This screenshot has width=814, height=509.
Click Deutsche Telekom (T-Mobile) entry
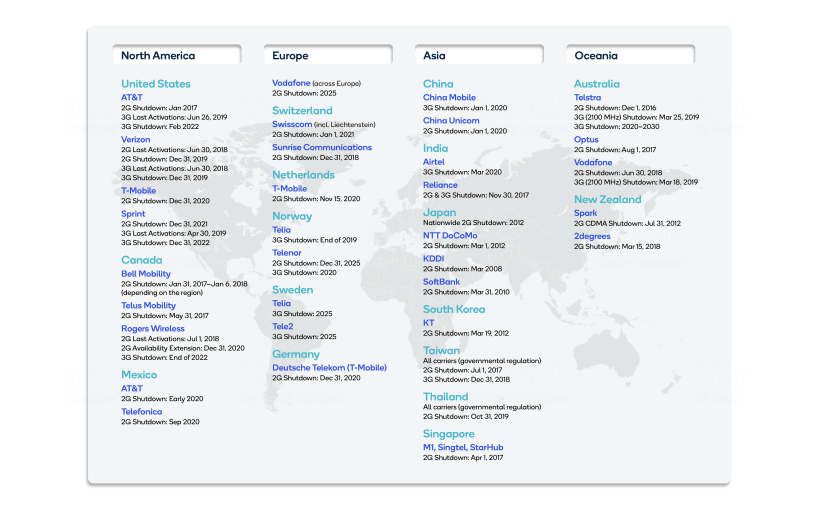tap(330, 368)
